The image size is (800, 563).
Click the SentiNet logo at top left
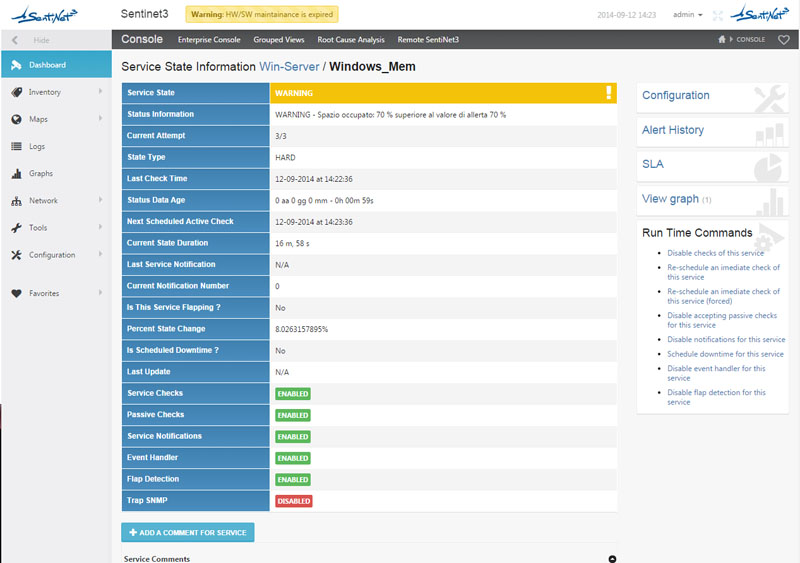coord(44,15)
